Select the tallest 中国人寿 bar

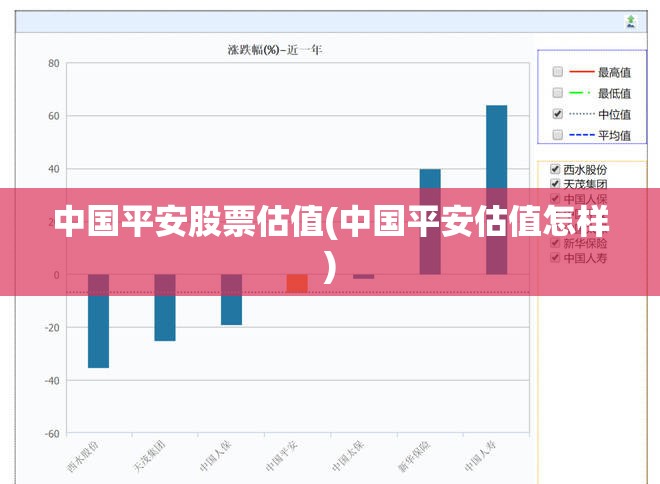click(497, 190)
